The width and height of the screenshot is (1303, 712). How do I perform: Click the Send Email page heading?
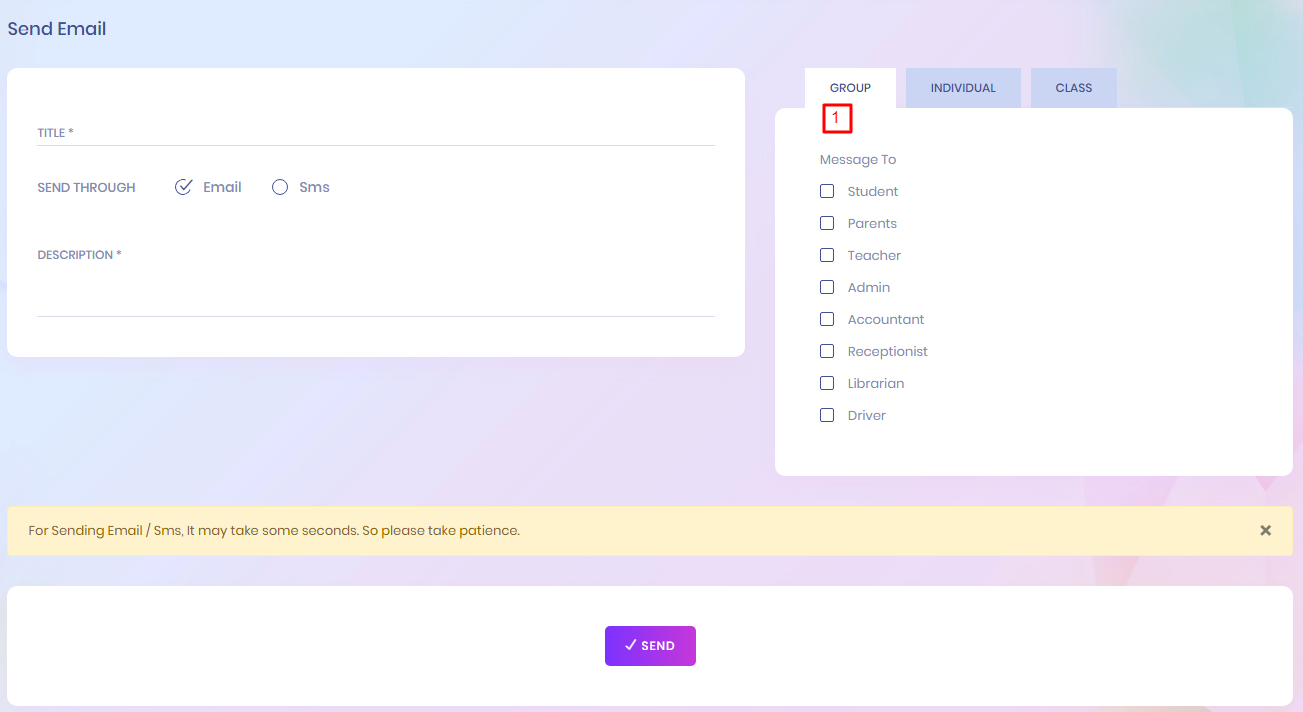(57, 29)
